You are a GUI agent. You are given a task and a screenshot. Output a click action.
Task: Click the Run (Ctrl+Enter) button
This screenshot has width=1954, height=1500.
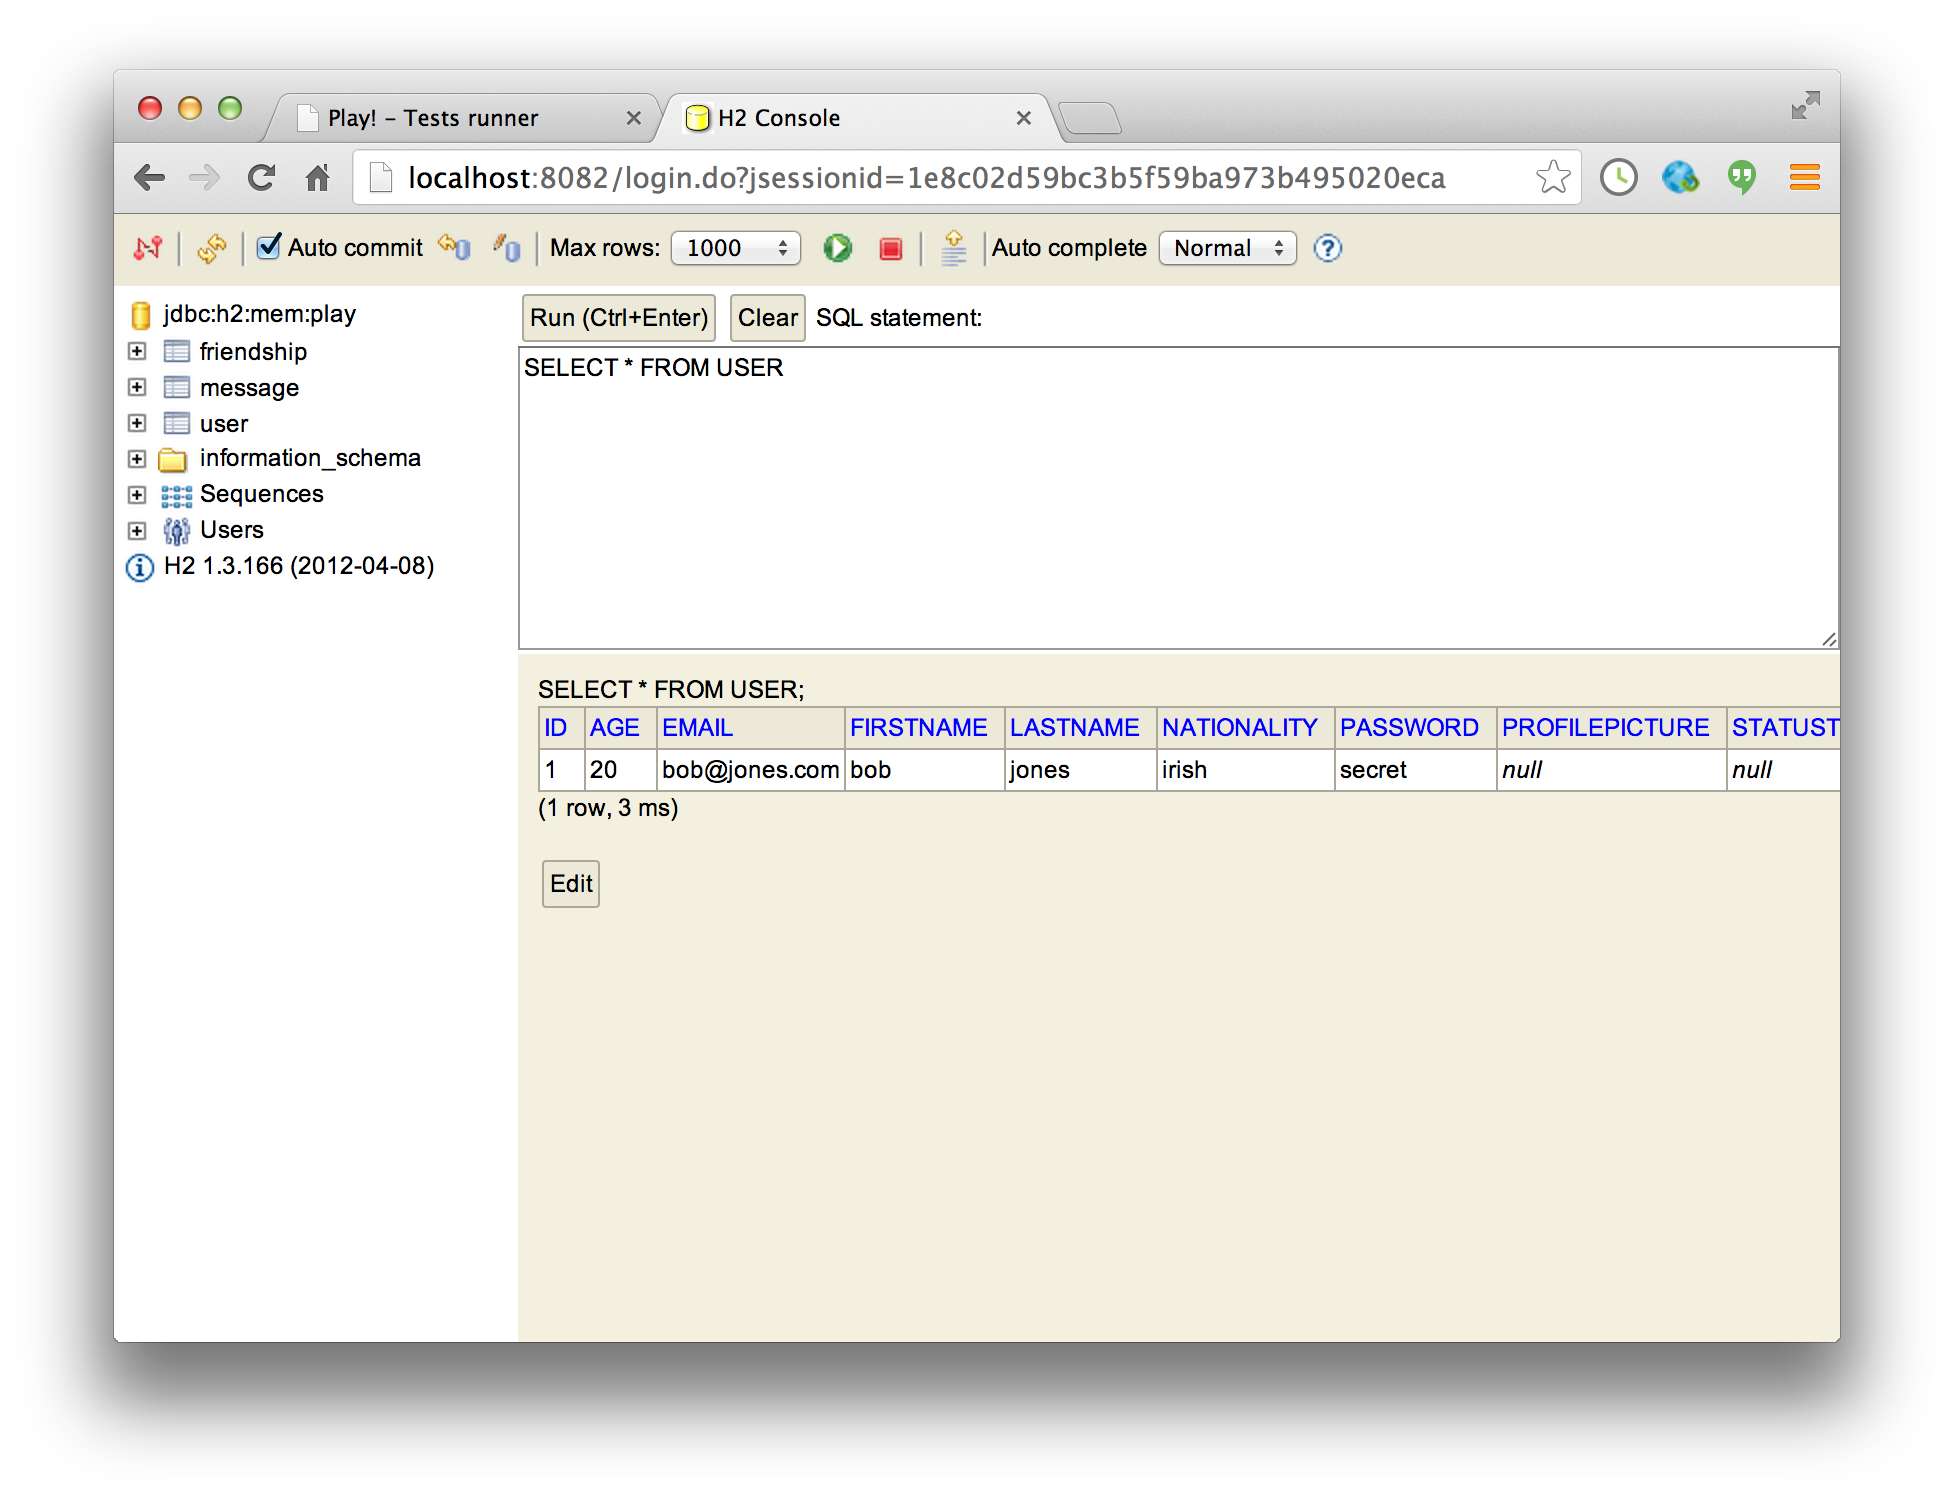[x=618, y=318]
